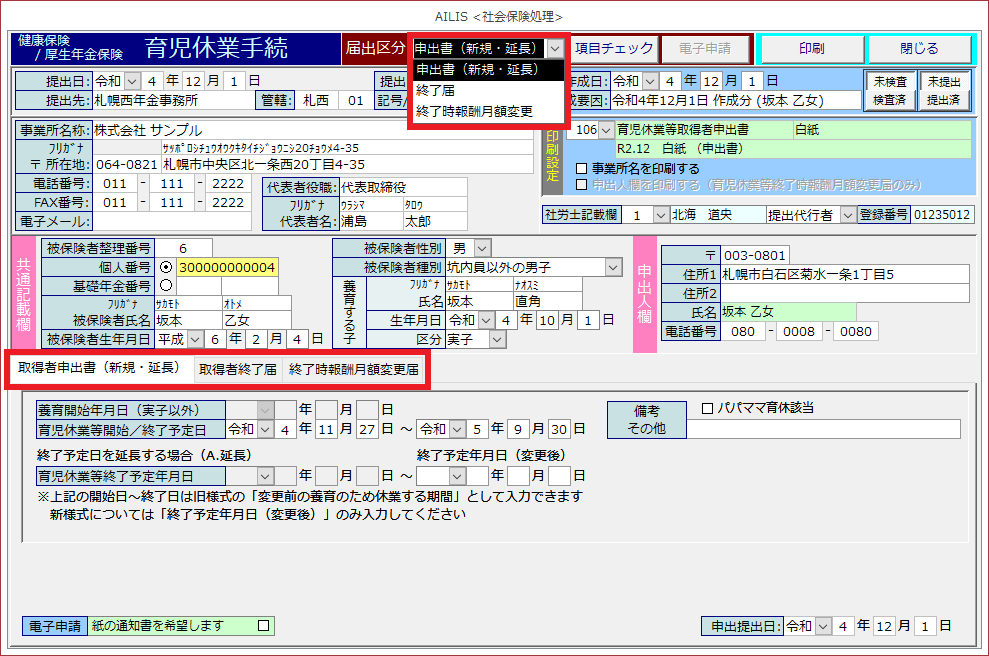989x656 pixels.
Task: Expand the 被保険者種別 dropdown
Action: point(612,267)
